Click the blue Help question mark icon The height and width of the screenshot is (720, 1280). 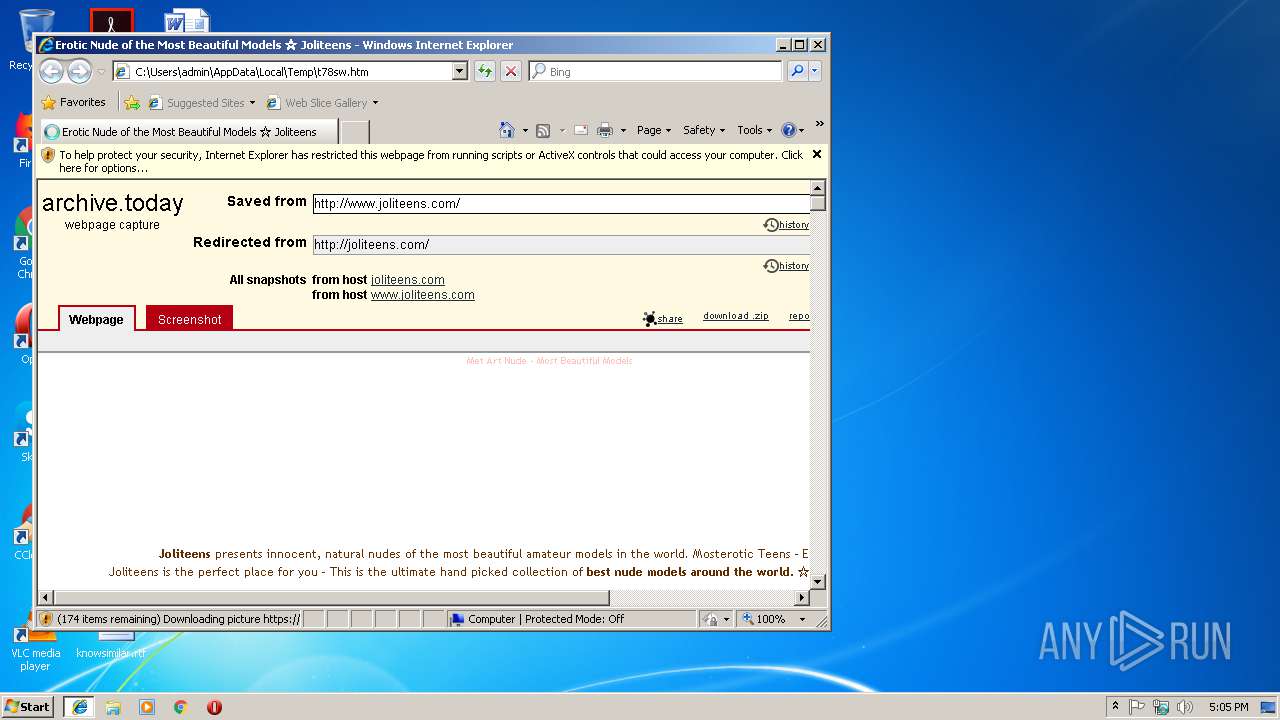click(788, 130)
